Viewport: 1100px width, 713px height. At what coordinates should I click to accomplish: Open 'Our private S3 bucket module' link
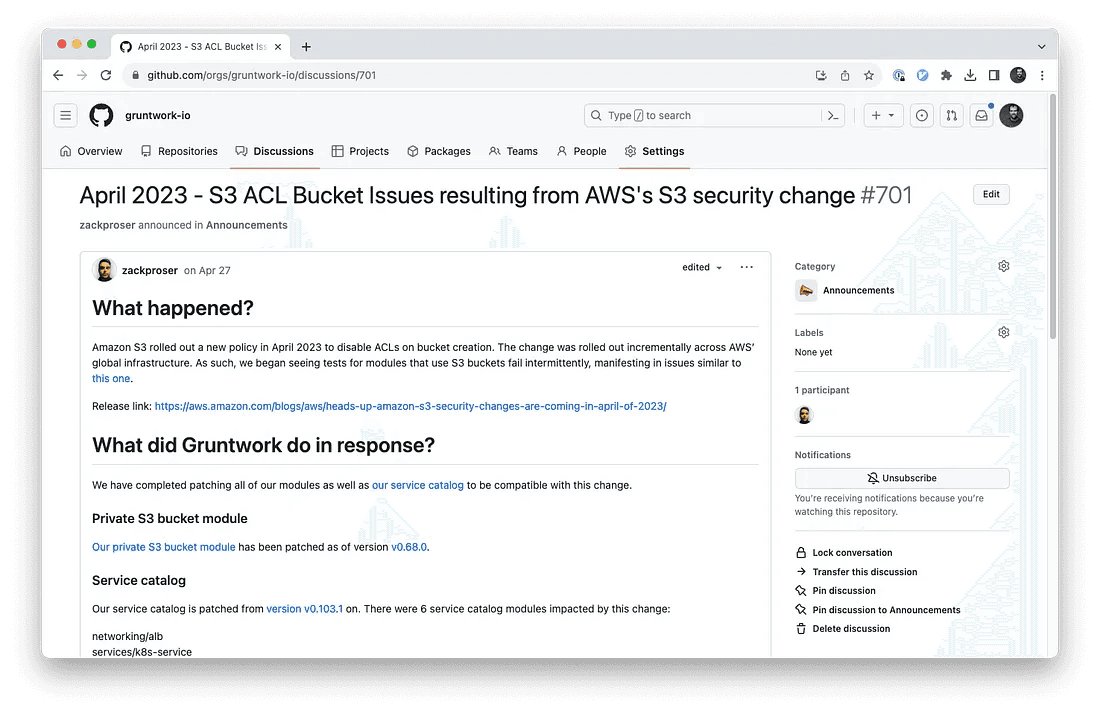tap(163, 547)
